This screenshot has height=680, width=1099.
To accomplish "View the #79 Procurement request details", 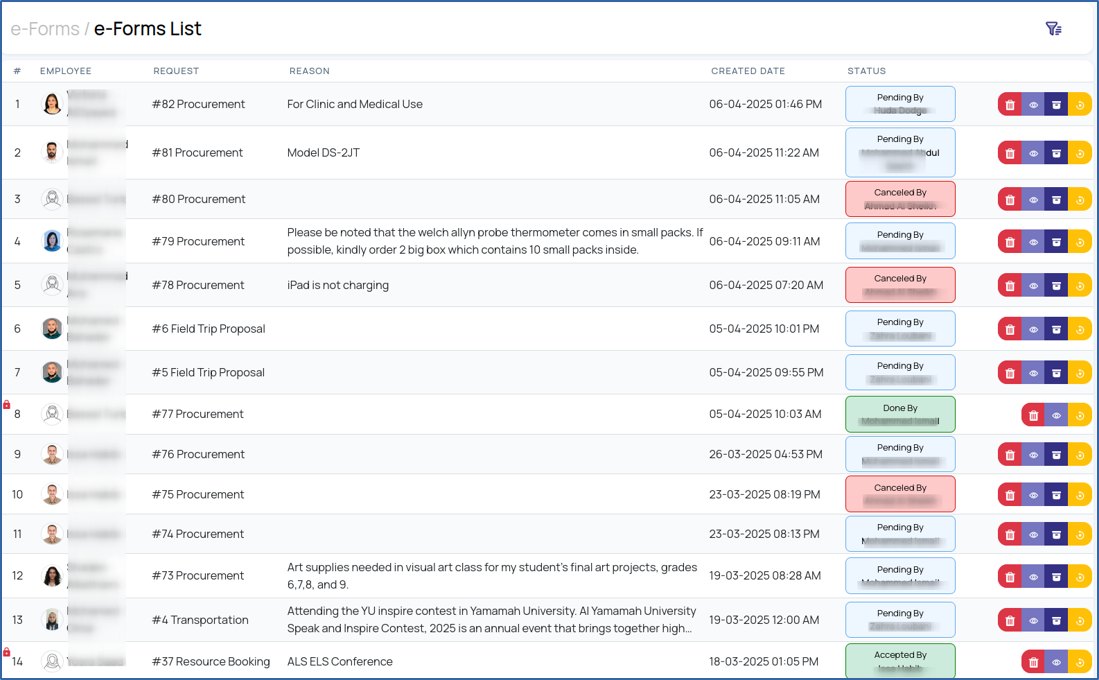I will point(1033,242).
